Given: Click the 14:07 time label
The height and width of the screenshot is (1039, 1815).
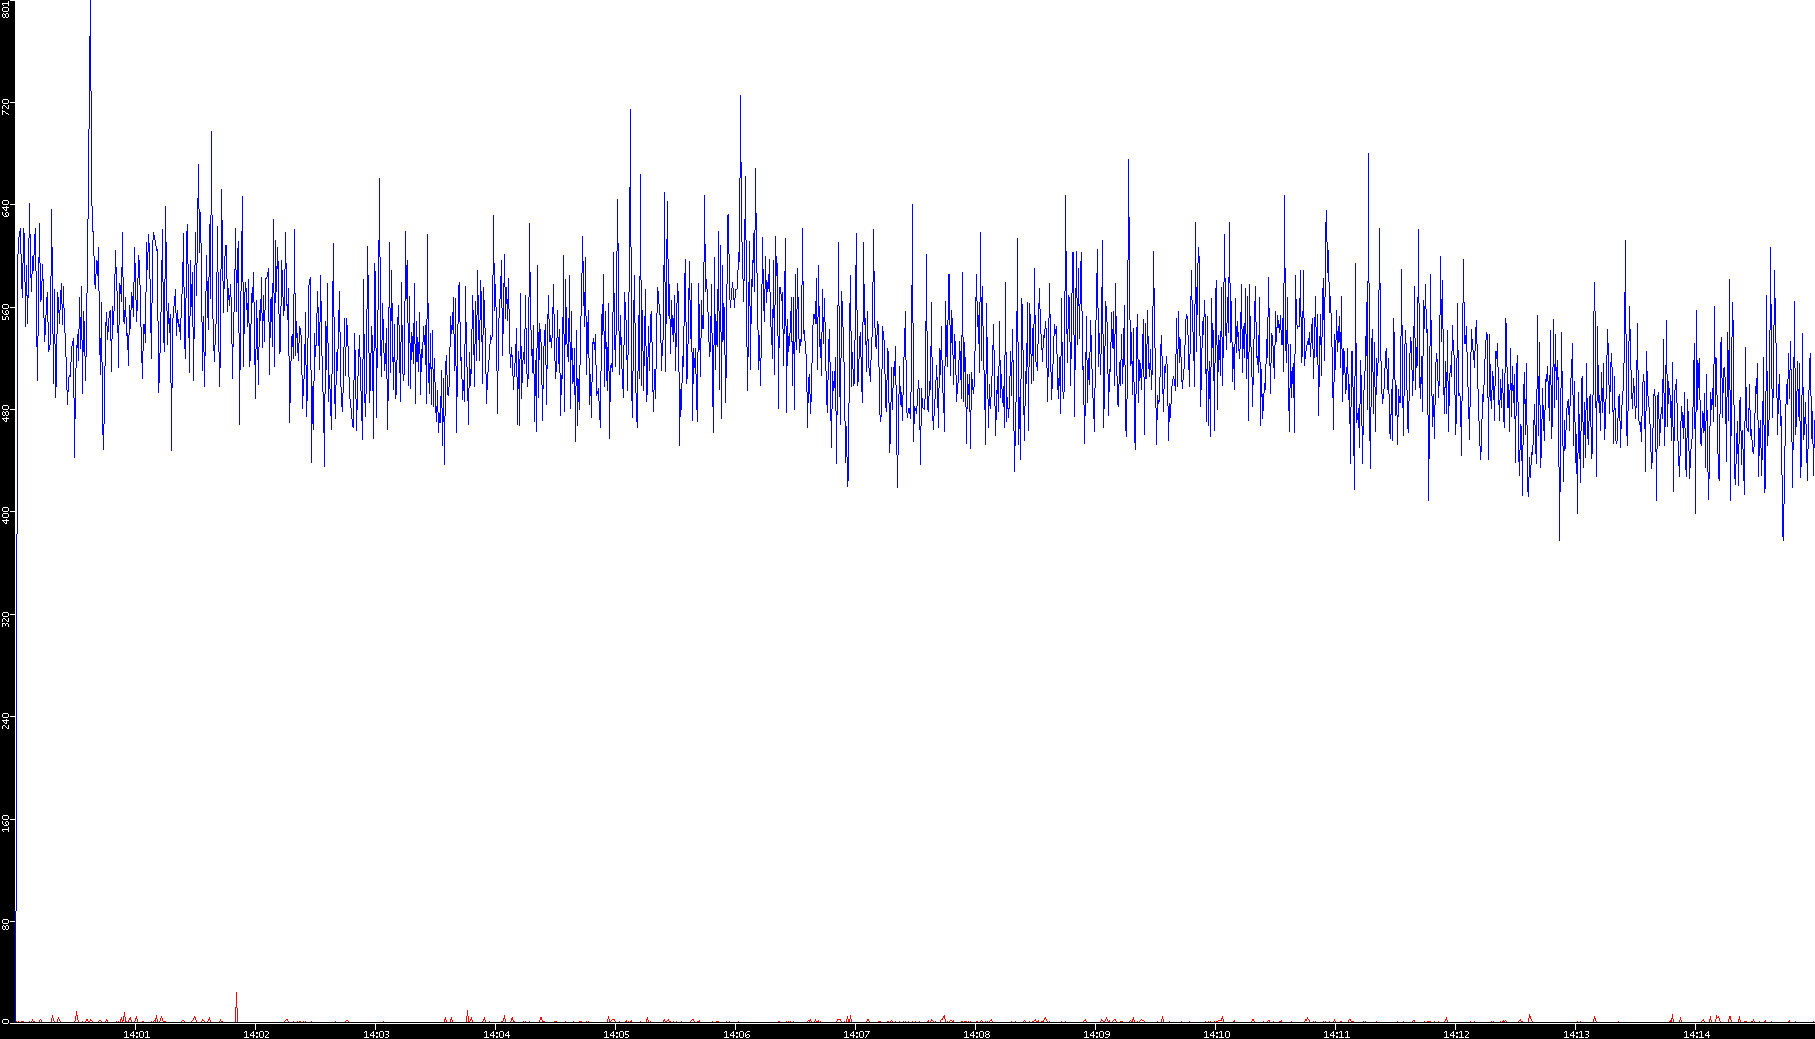Looking at the screenshot, I should (856, 1033).
